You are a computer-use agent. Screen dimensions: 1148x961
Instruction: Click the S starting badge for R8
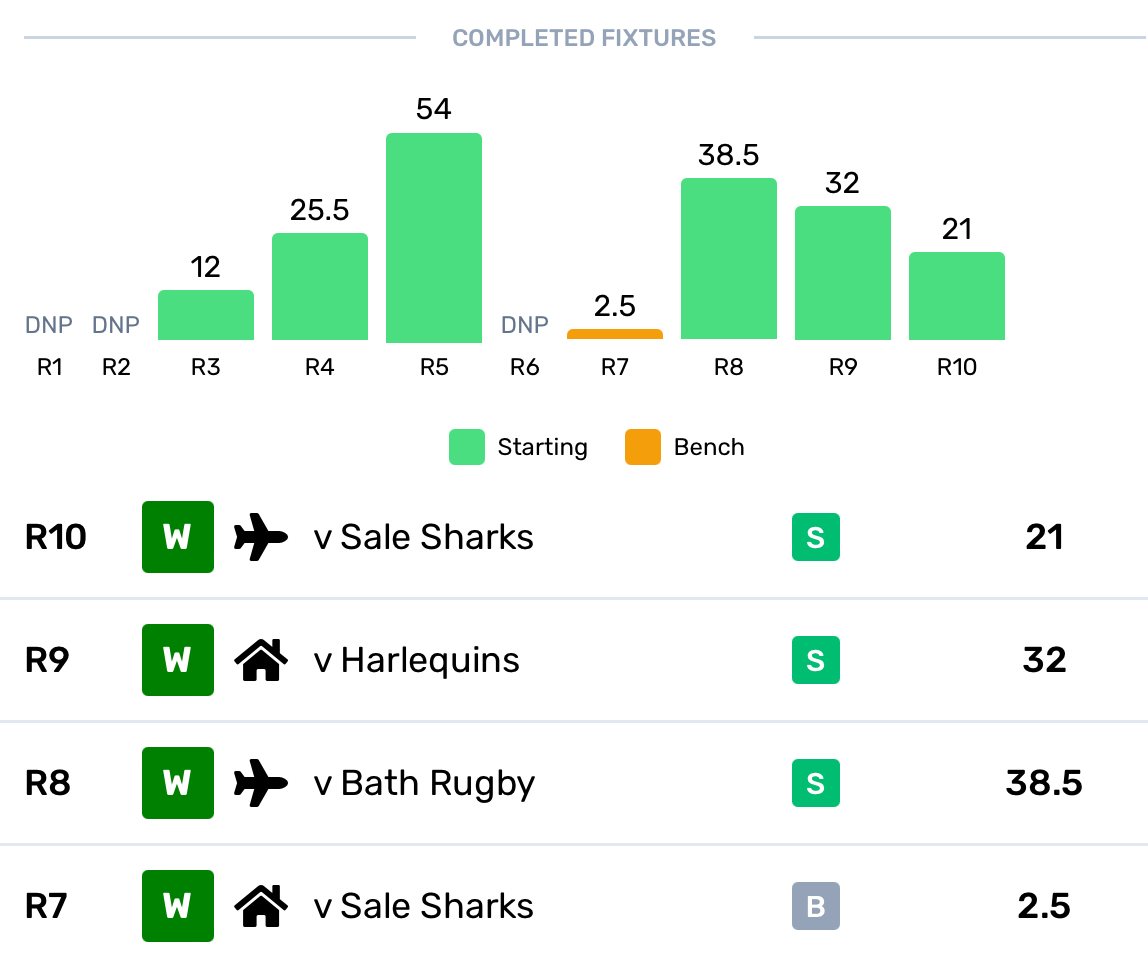point(816,783)
